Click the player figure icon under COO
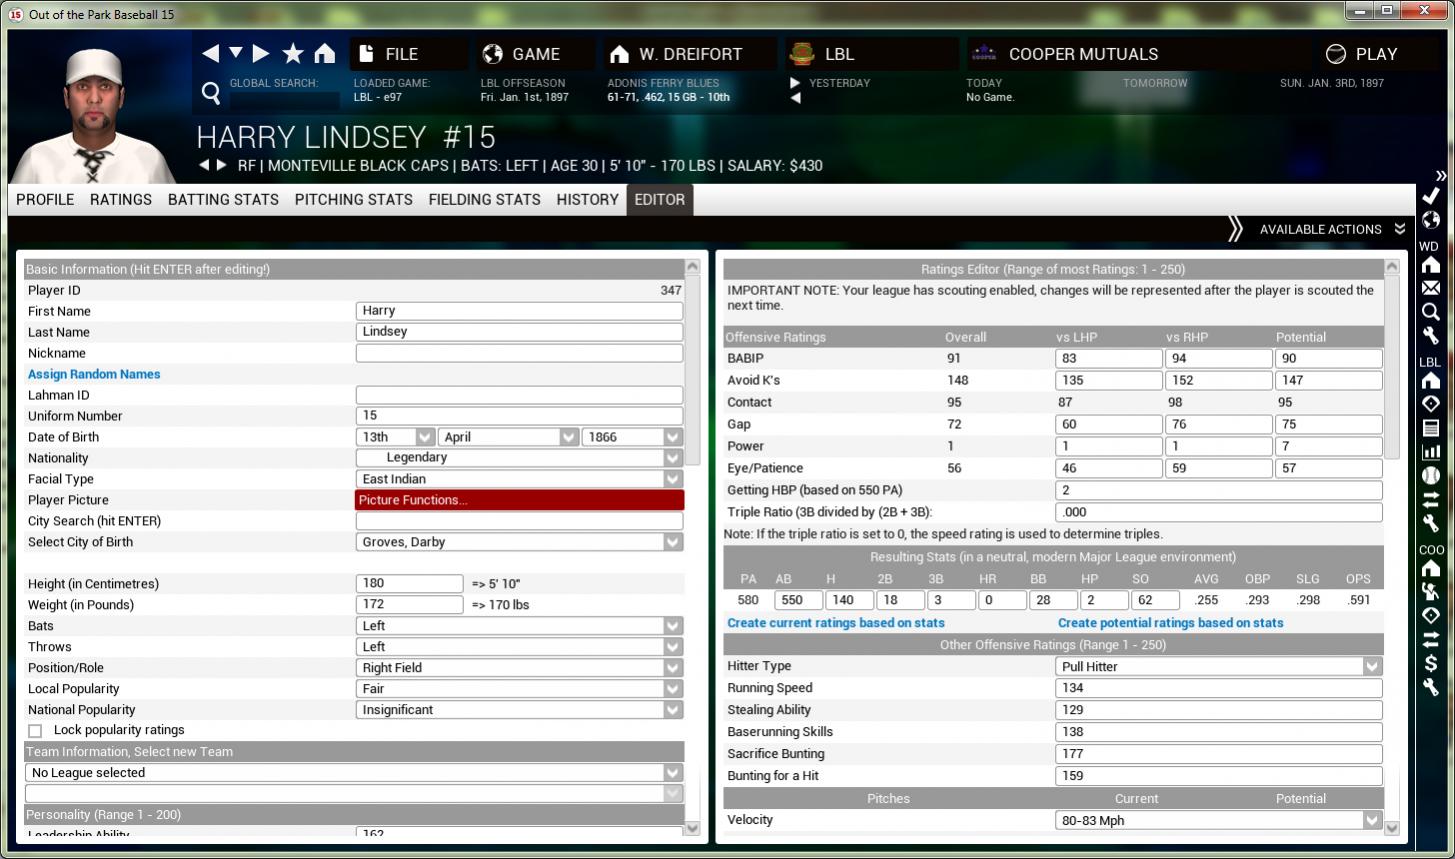 pyautogui.click(x=1431, y=591)
